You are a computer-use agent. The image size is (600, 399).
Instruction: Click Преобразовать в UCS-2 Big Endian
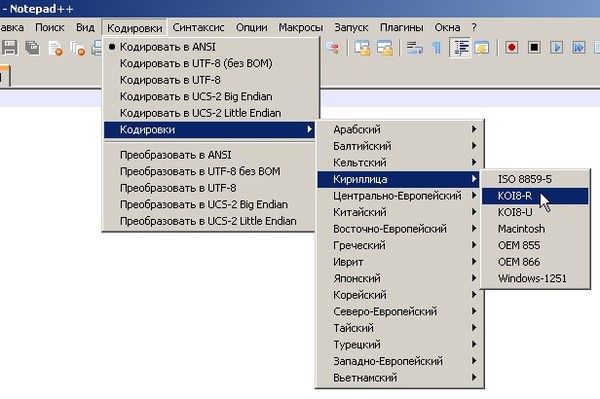(209, 204)
